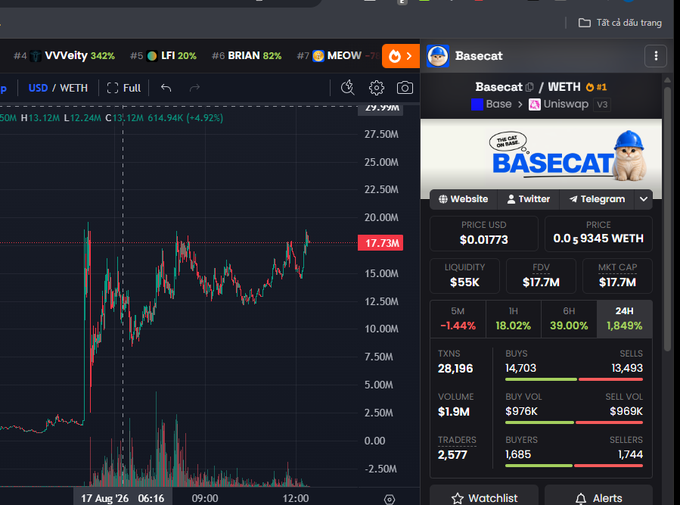Click the Uniswap DEX link
The height and width of the screenshot is (505, 680).
point(559,104)
